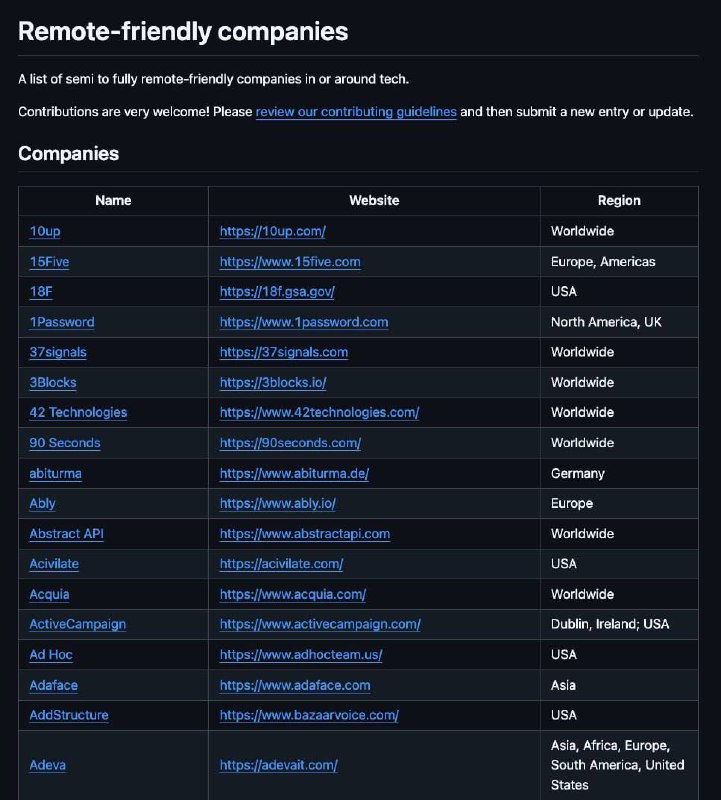Visit the https://www.adaface.com link
Viewport: 721px width, 800px height.
(x=295, y=685)
